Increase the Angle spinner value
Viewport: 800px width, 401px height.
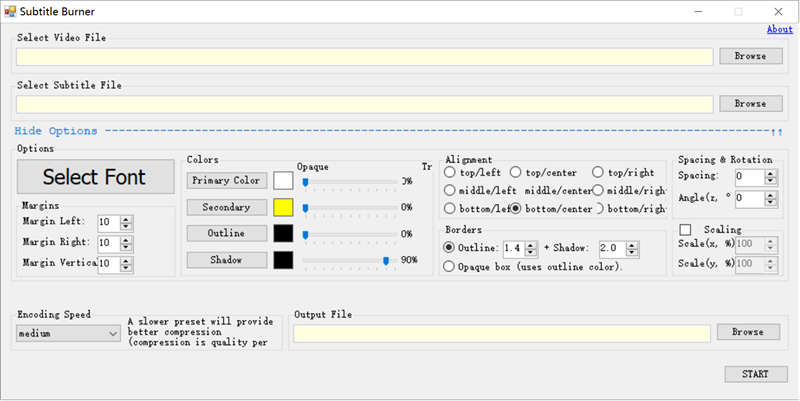click(x=771, y=195)
